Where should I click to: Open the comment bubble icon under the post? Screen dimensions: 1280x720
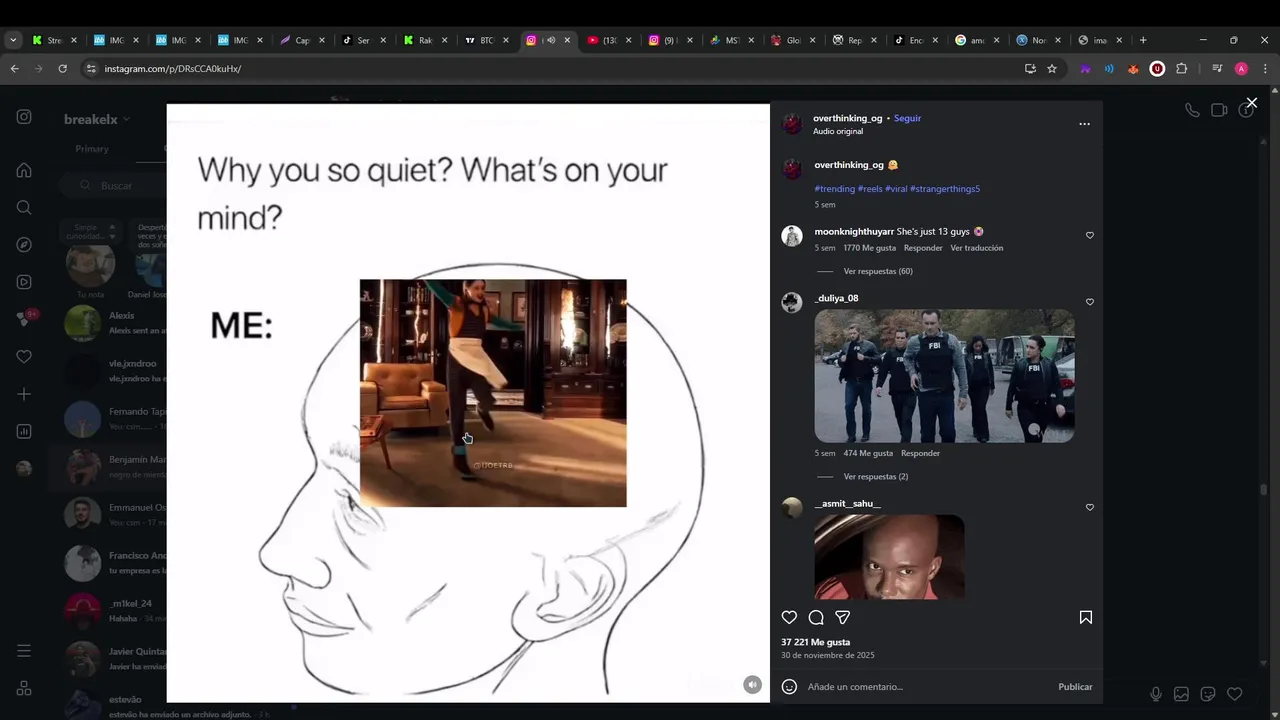coord(816,618)
